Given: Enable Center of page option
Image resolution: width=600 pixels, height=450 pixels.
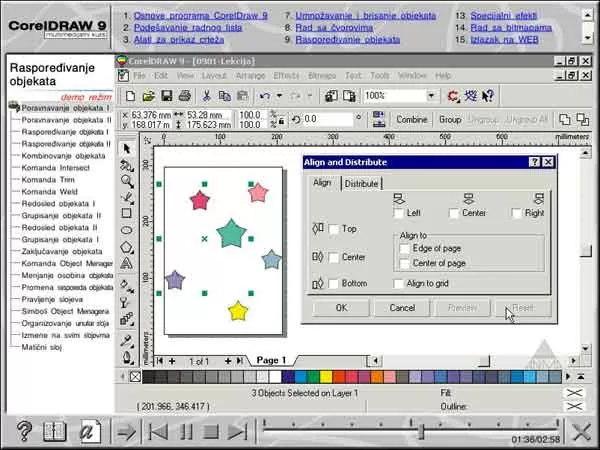Looking at the screenshot, I should coord(404,264).
